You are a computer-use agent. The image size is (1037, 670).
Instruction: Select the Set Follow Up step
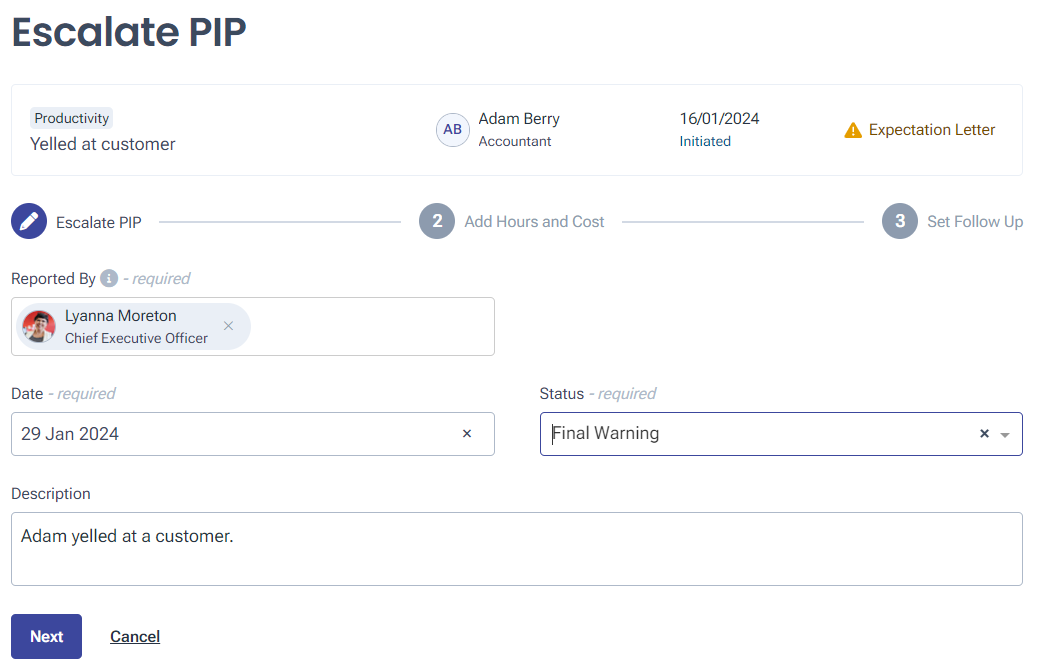[x=974, y=222]
